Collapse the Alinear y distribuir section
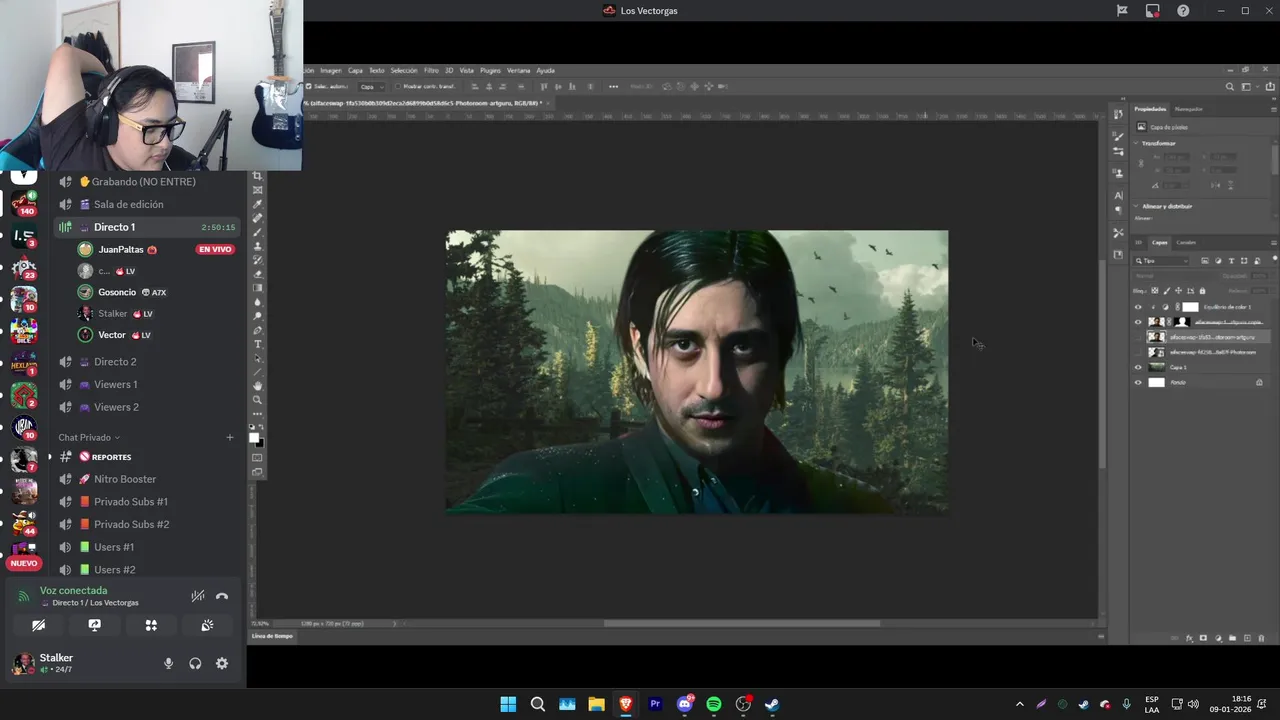 [x=1137, y=206]
